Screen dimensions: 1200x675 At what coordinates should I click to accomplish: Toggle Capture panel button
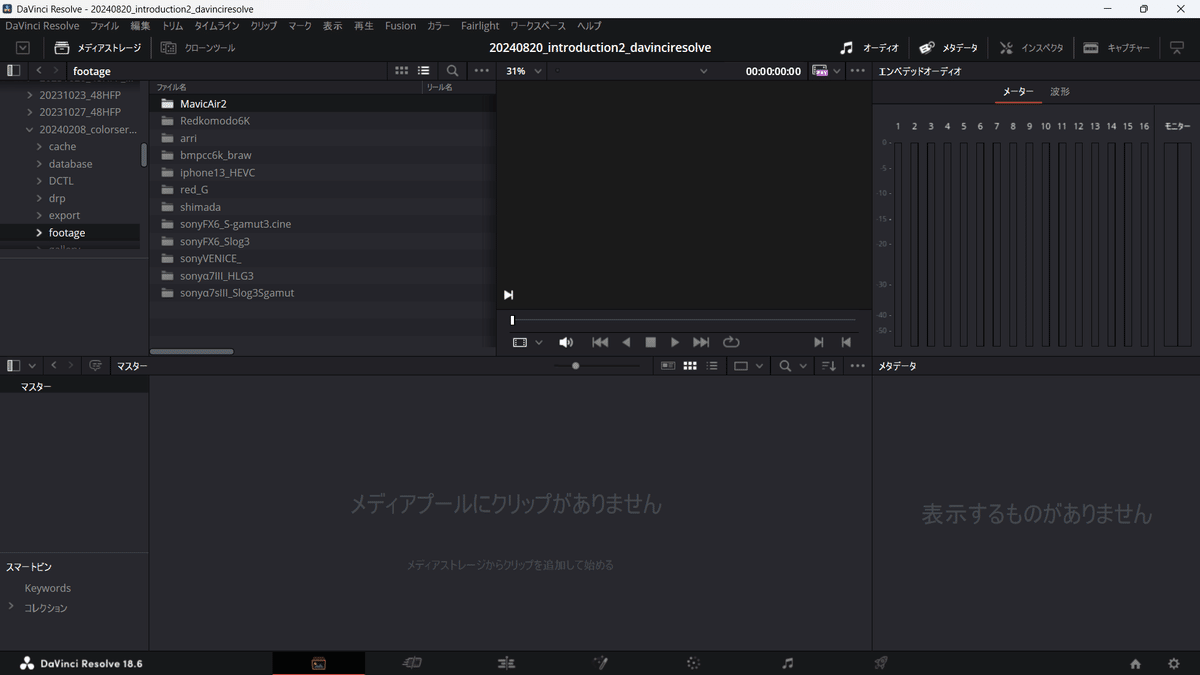pos(1117,48)
